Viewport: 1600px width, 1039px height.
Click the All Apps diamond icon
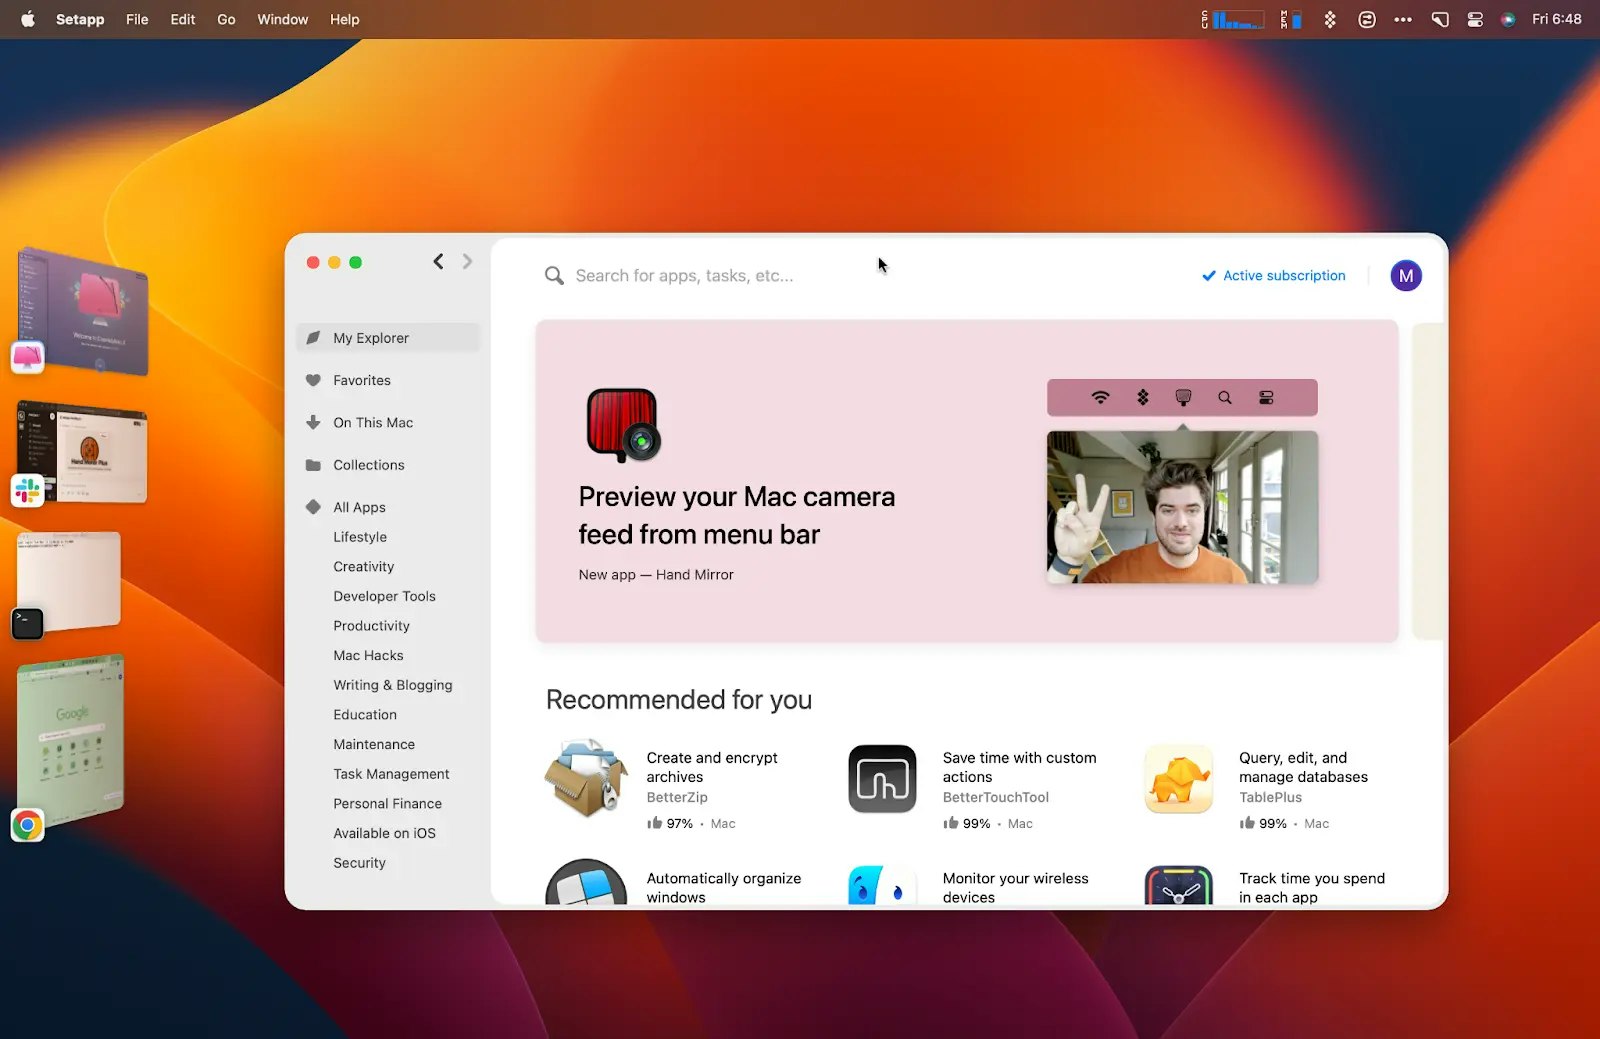click(313, 507)
